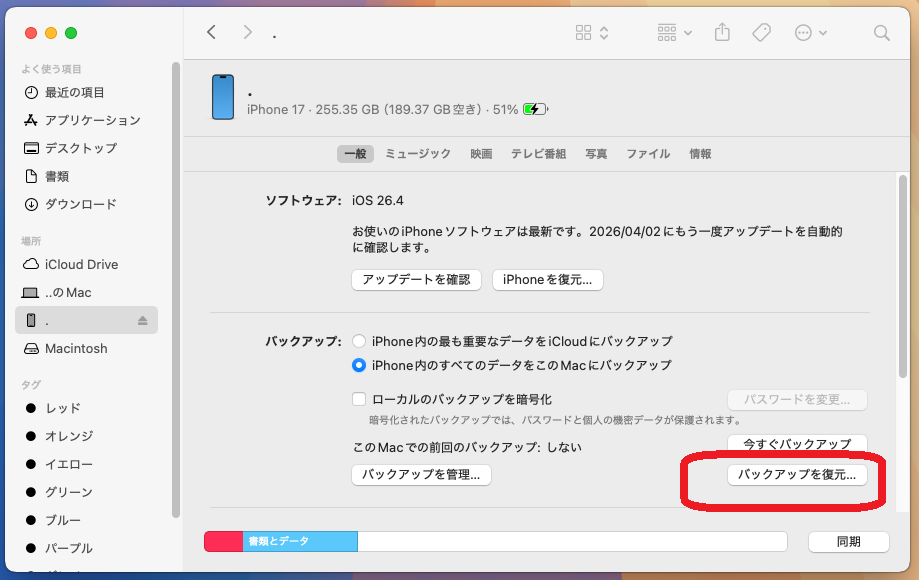Click パスワードを変更… button
Viewport: 919px width, 580px height.
[x=797, y=400]
